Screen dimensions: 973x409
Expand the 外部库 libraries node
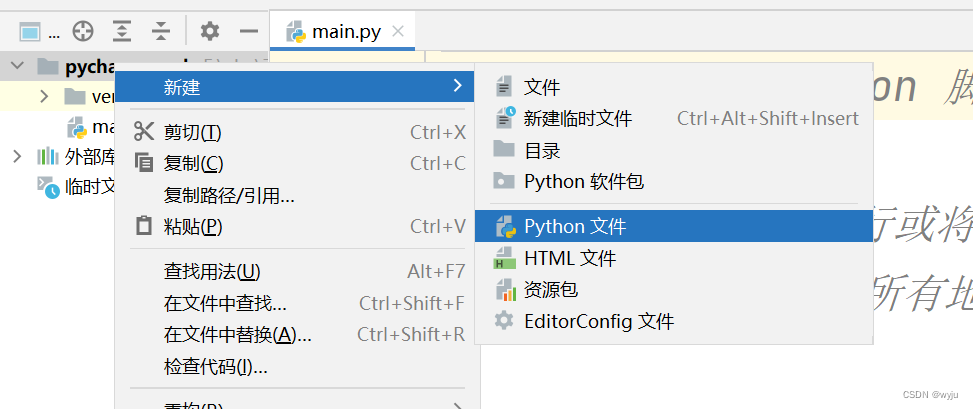17,156
